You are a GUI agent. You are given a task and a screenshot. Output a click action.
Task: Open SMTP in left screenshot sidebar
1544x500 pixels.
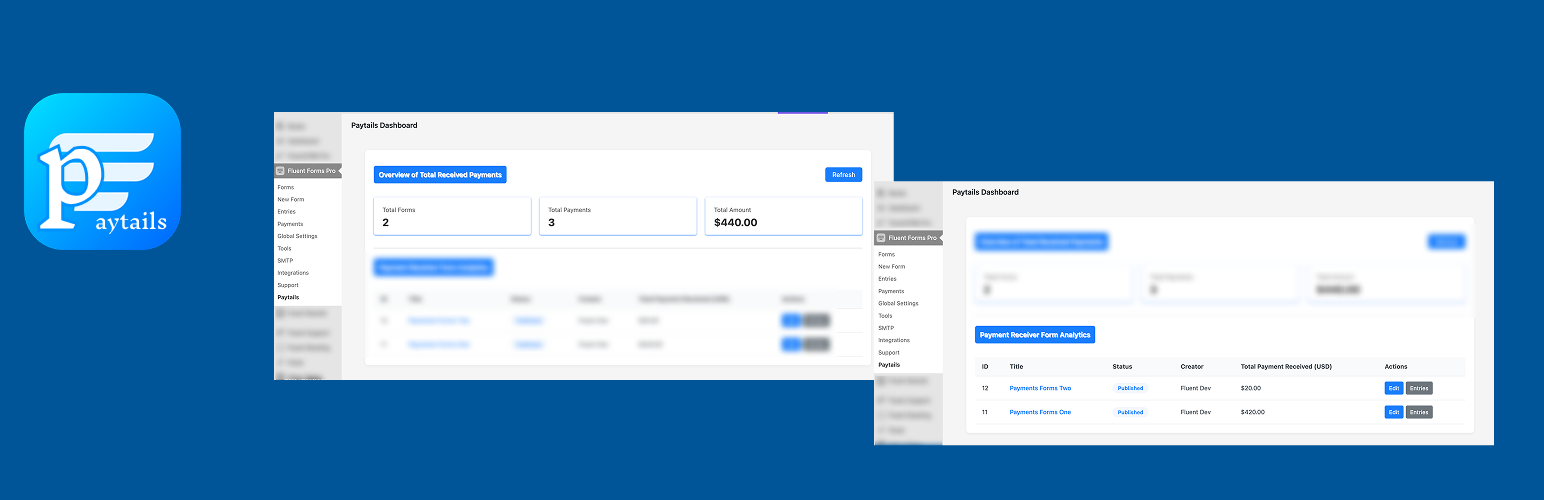pos(285,260)
